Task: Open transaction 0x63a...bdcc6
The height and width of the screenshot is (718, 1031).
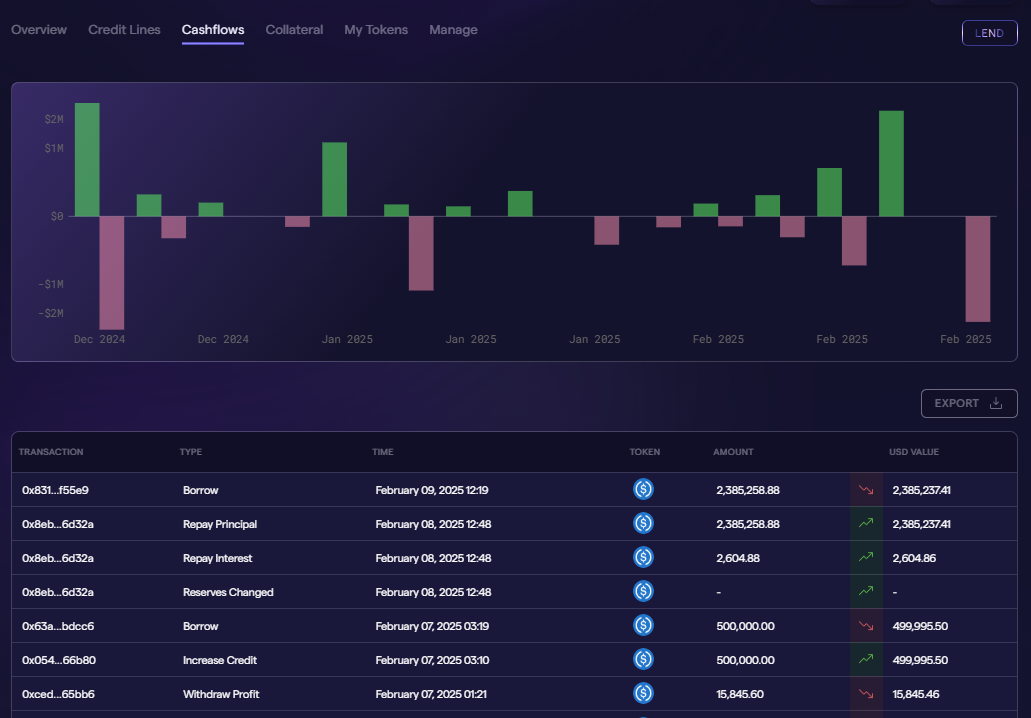Action: click(x=59, y=626)
